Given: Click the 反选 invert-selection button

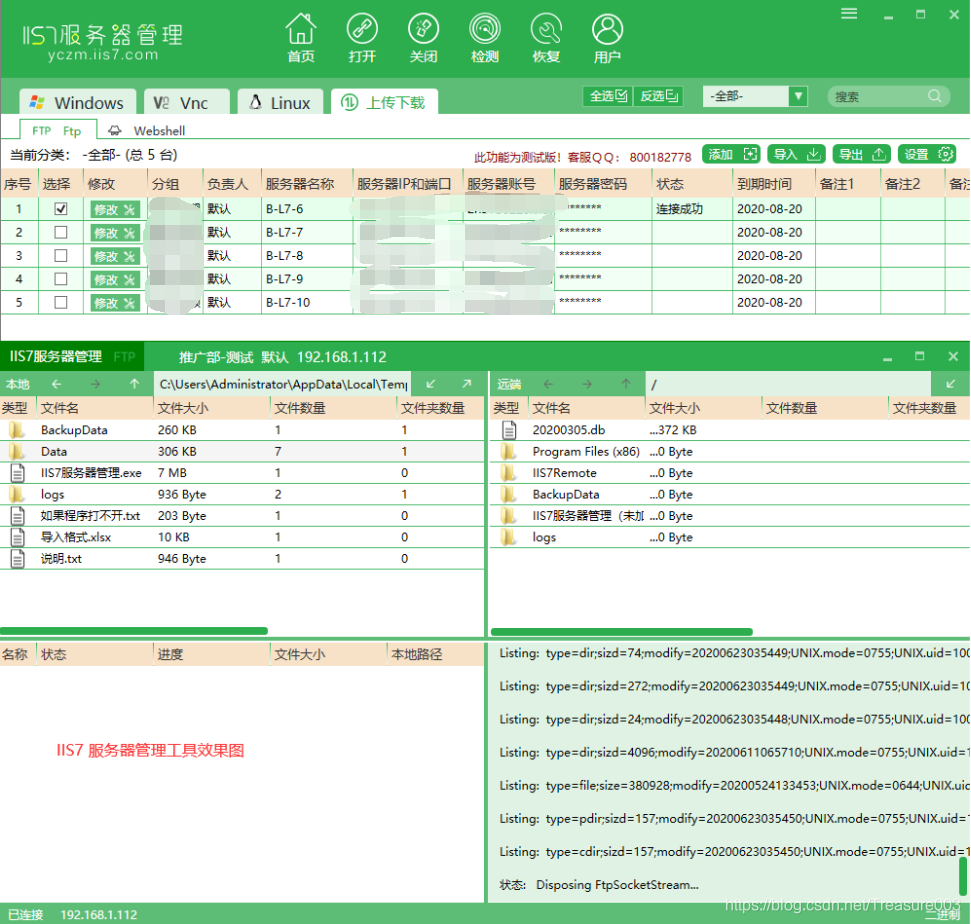Looking at the screenshot, I should (x=658, y=96).
